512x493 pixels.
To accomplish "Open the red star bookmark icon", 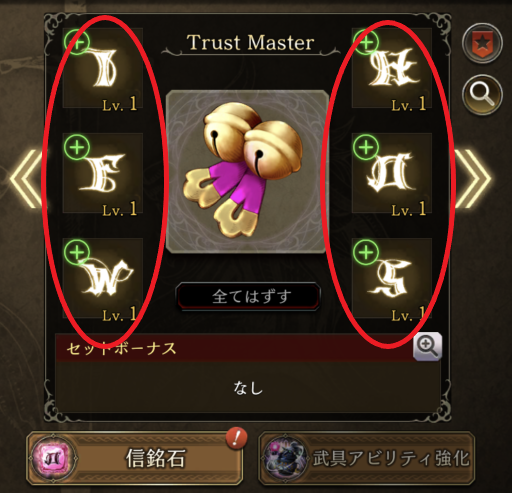I will click(482, 43).
